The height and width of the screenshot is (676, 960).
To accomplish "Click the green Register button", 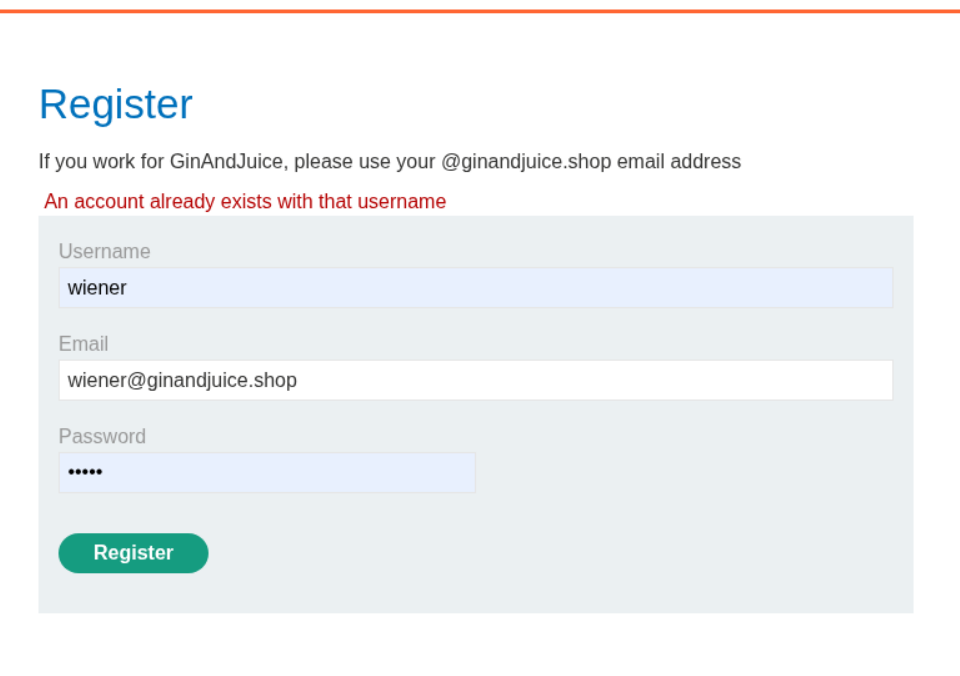I will coord(133,553).
